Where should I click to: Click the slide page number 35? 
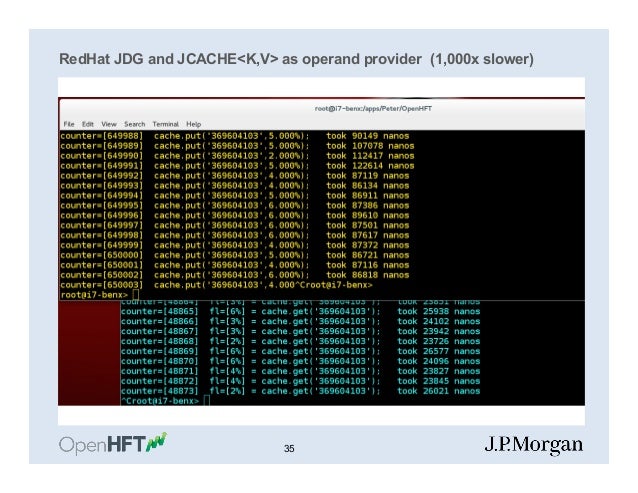(x=289, y=449)
